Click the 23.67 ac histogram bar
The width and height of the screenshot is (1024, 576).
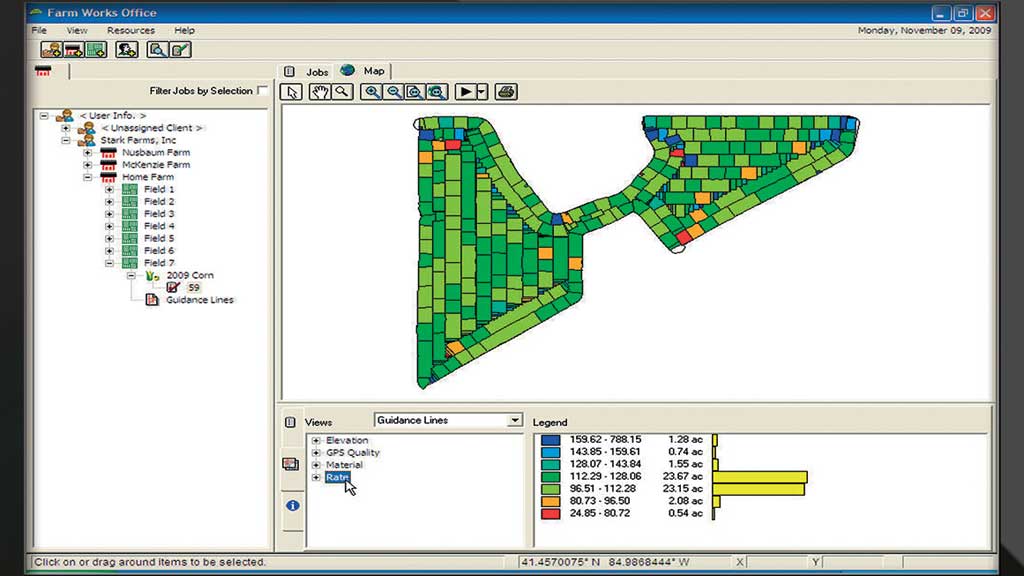coord(760,477)
